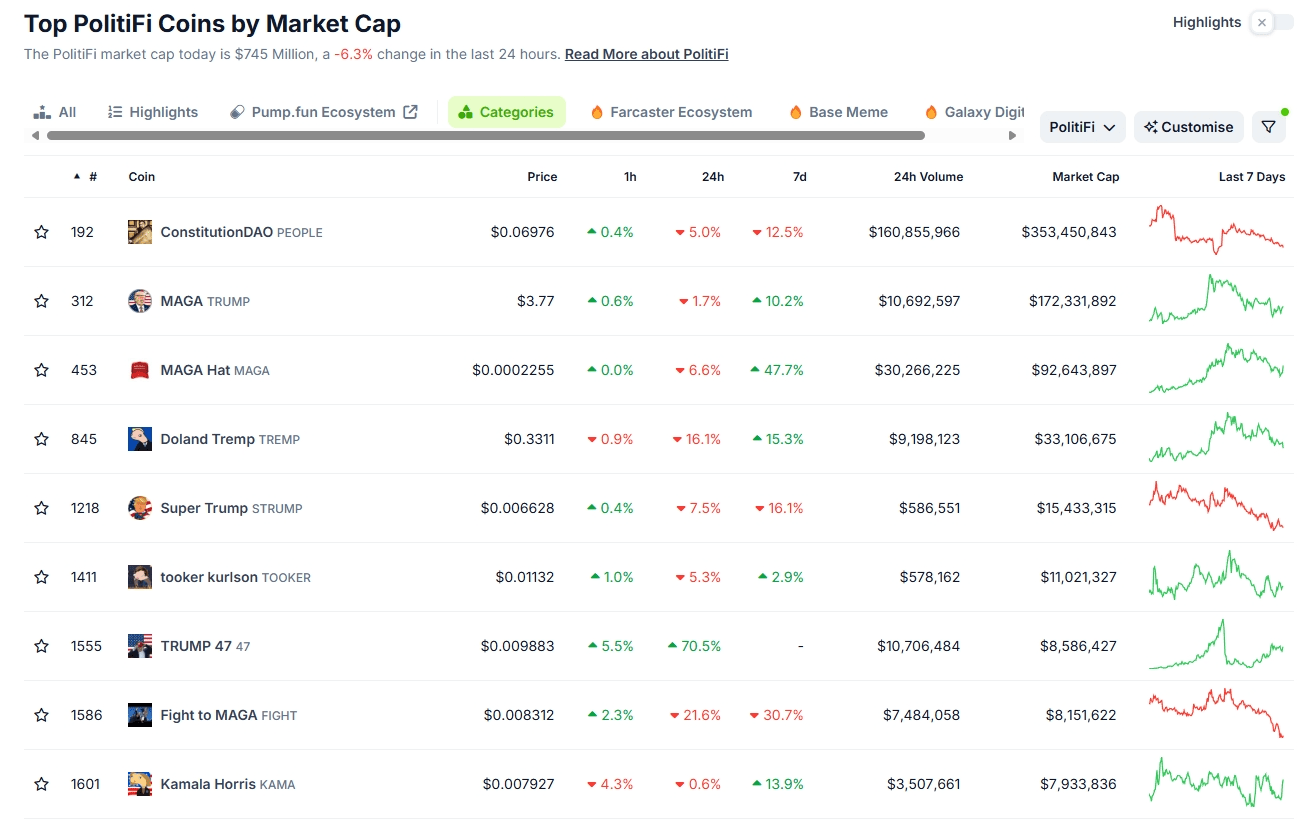1315x824 pixels.
Task: Open the Customise button
Action: pyautogui.click(x=1188, y=127)
